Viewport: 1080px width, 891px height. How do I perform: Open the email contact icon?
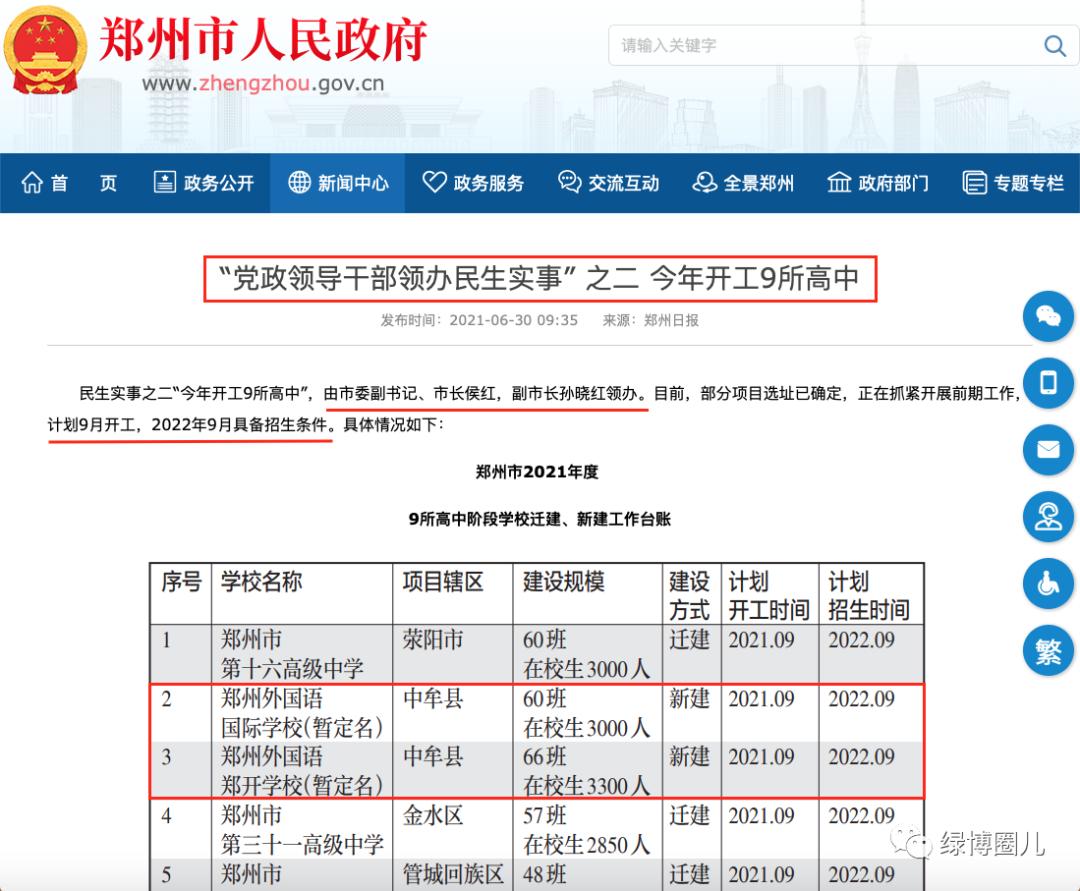click(x=1047, y=450)
